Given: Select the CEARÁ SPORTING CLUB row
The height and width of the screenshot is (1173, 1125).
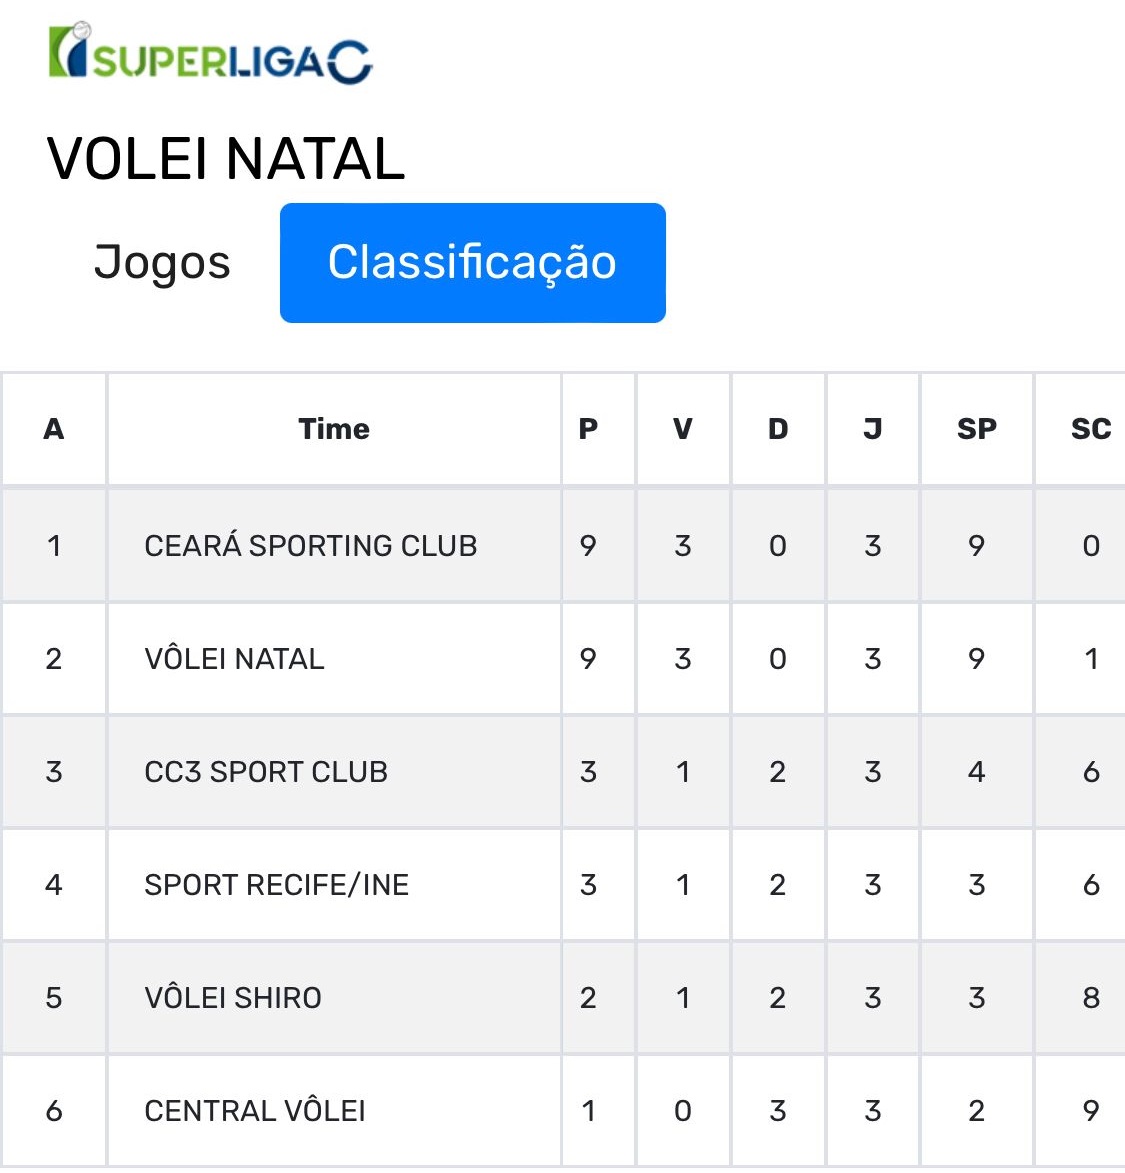Looking at the screenshot, I should tap(562, 545).
